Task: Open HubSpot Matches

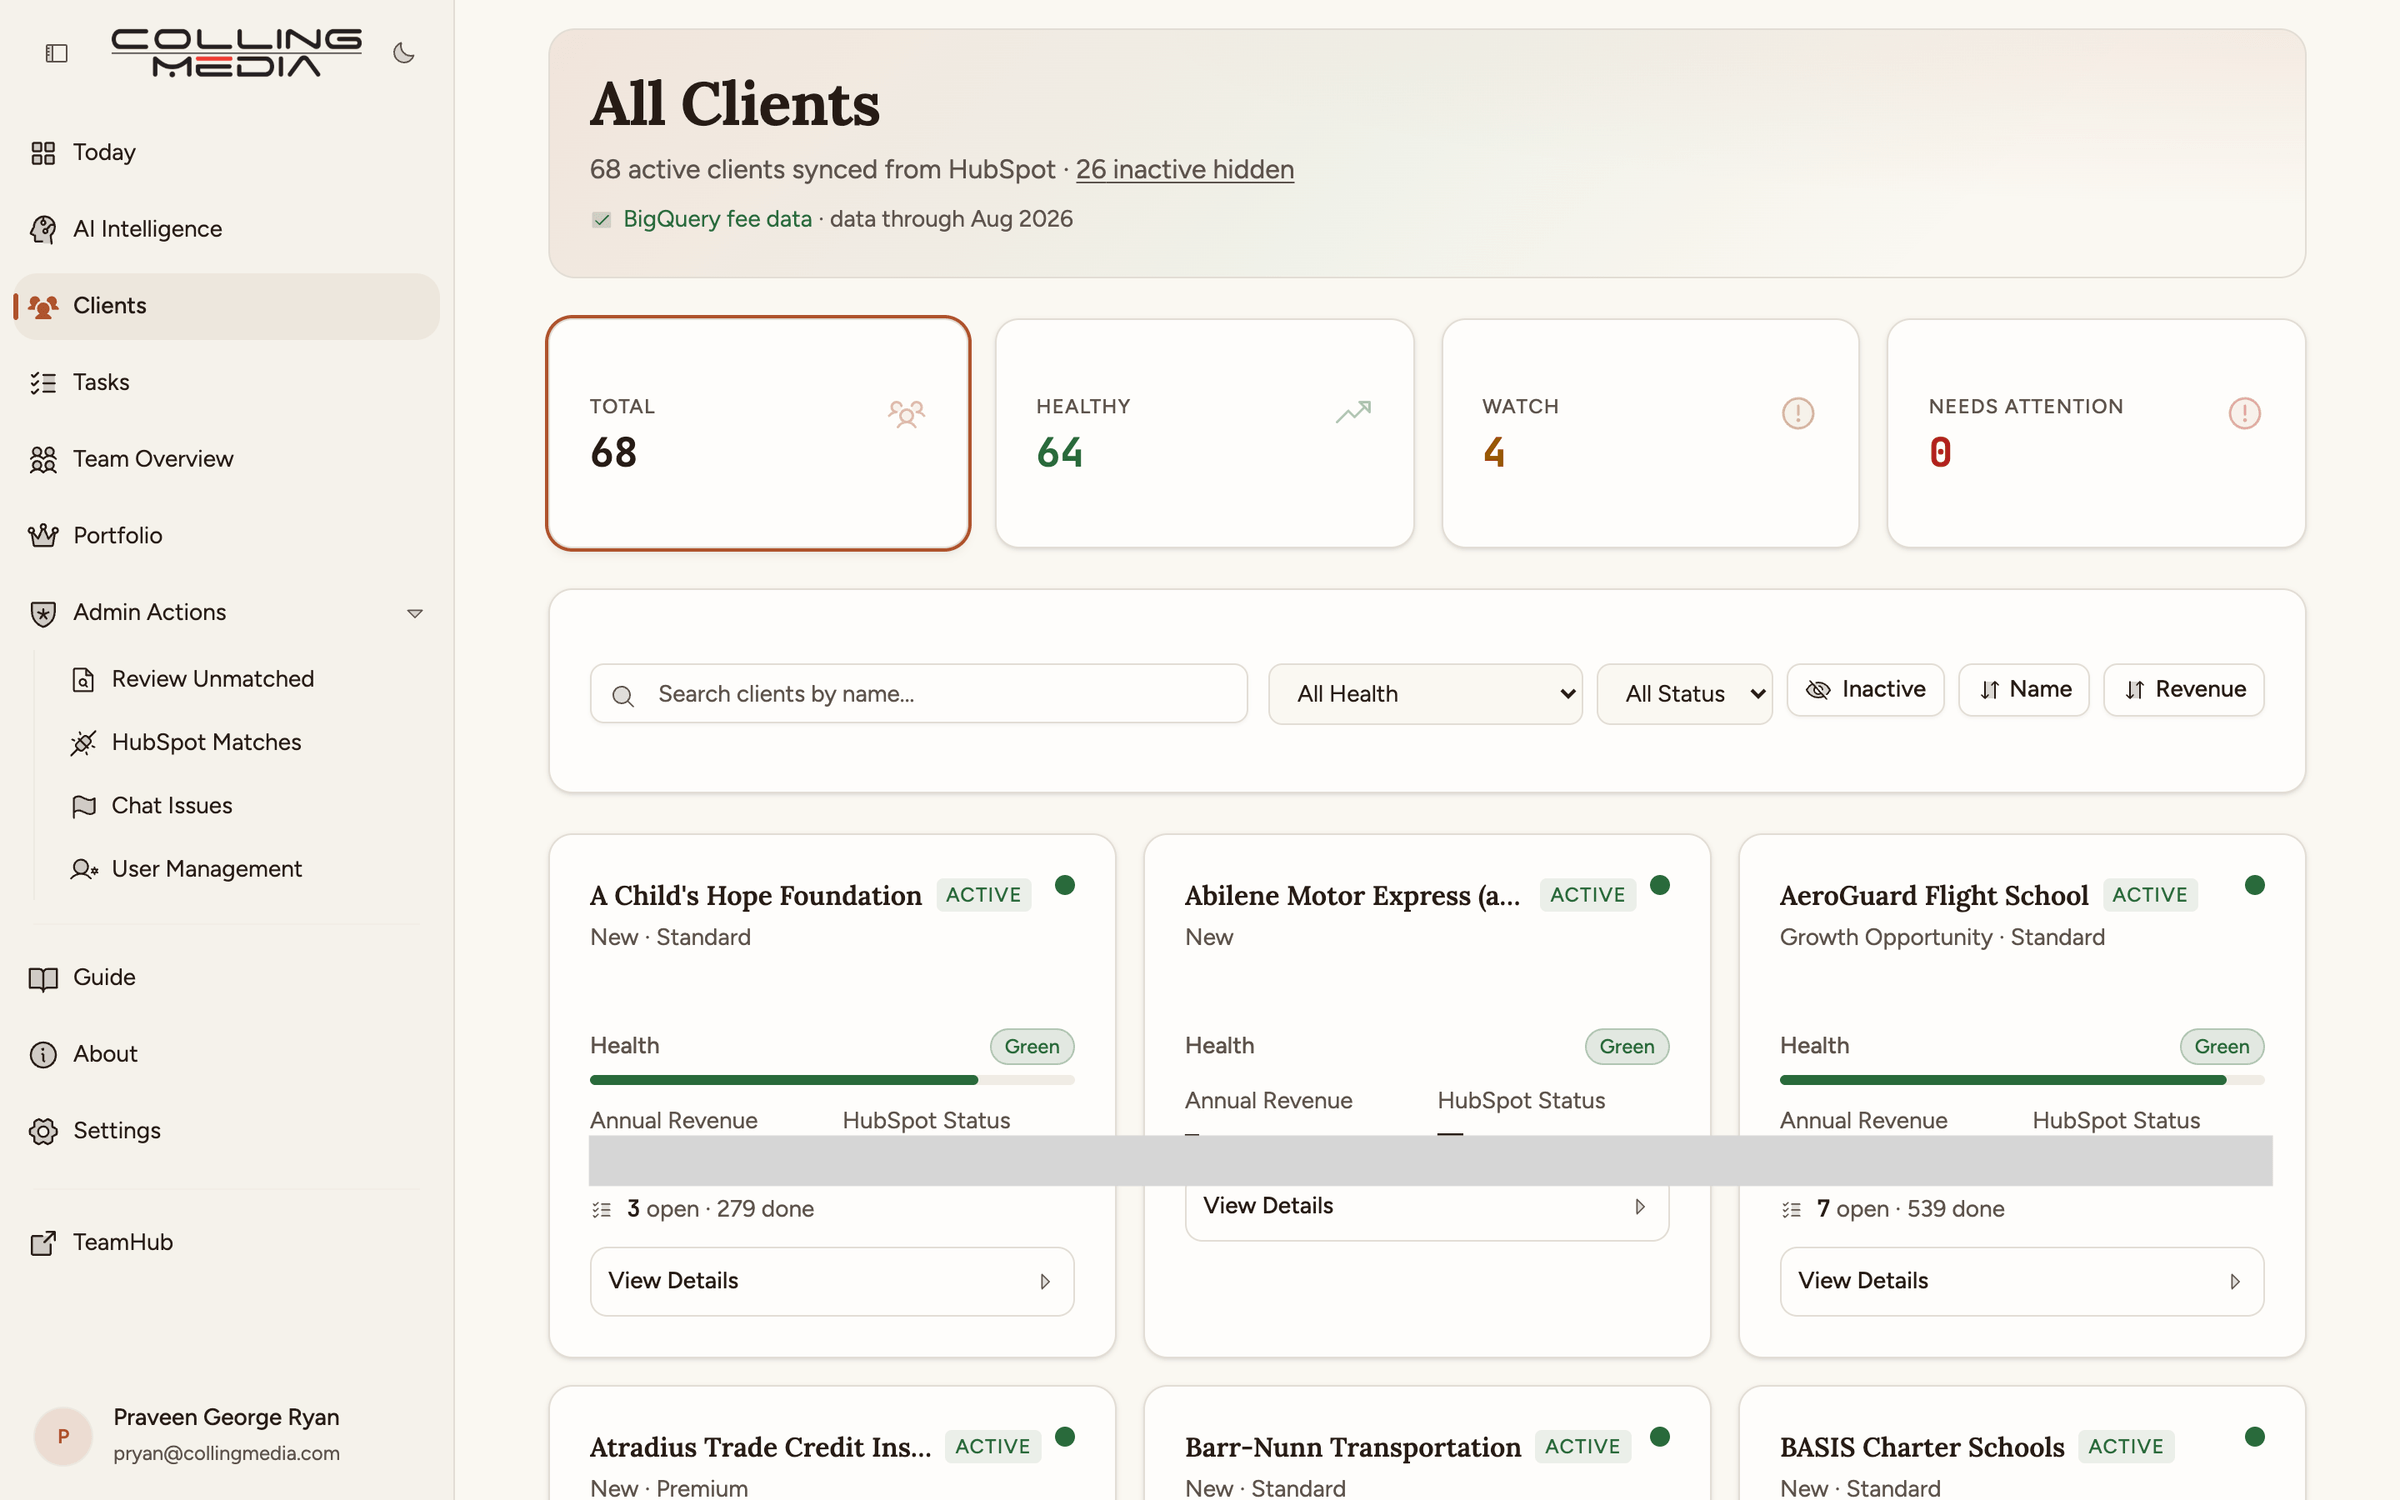Action: (207, 742)
